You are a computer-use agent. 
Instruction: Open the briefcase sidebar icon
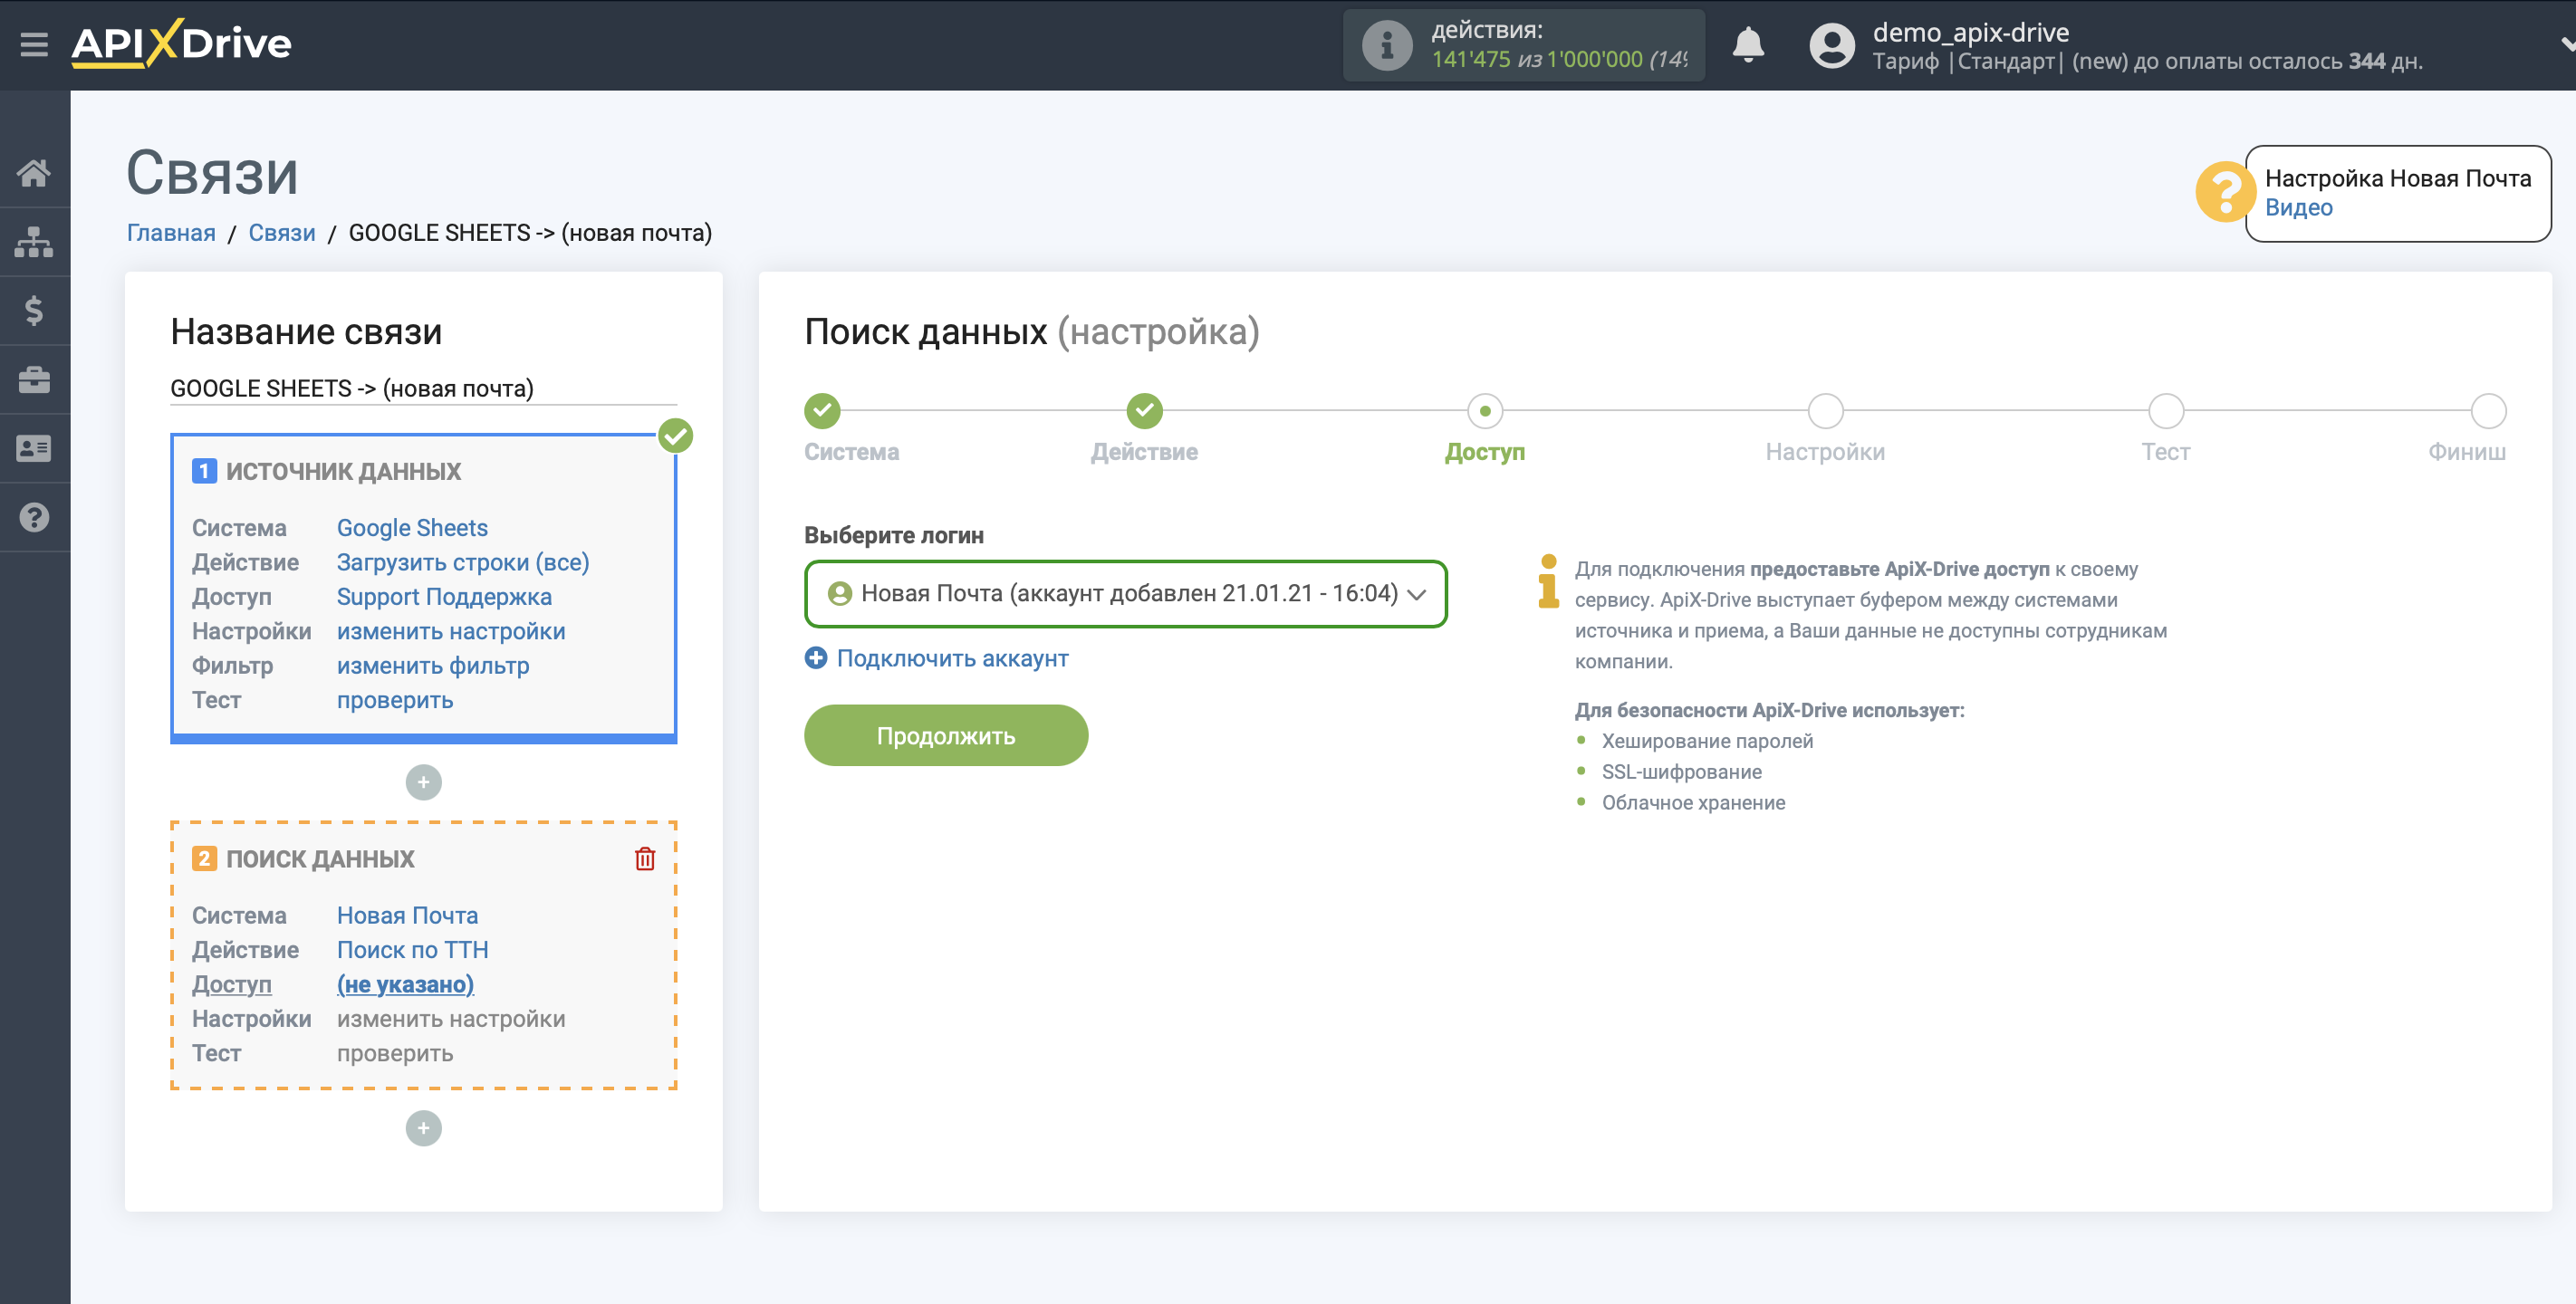[34, 379]
